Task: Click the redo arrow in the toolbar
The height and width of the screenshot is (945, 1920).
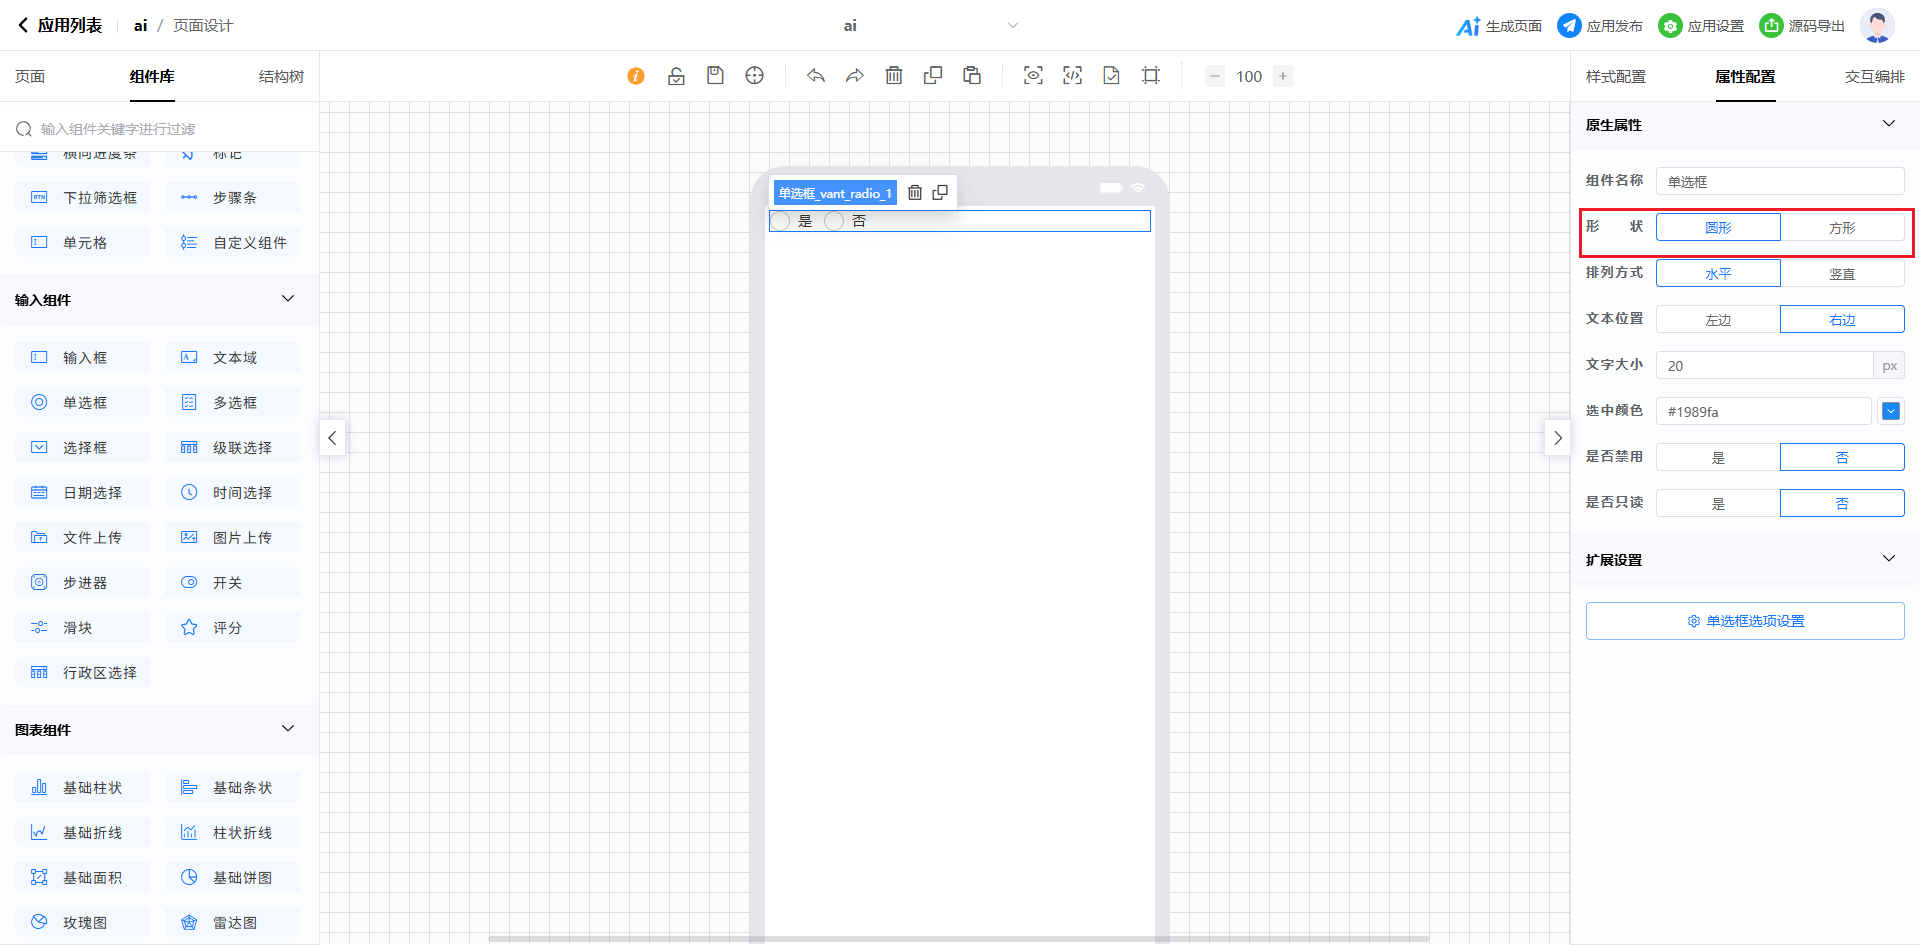Action: coord(854,76)
